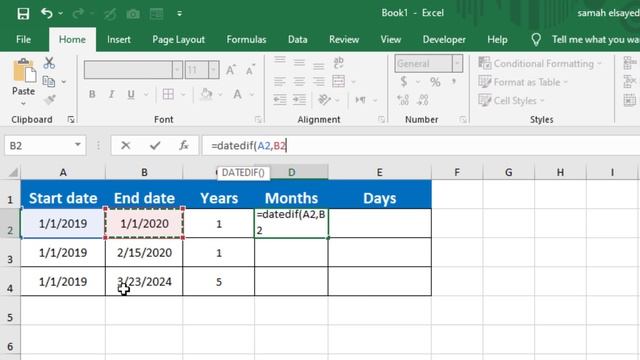Open Format as Table menu
Screen dimensions: 640x360
pyautogui.click(x=523, y=82)
